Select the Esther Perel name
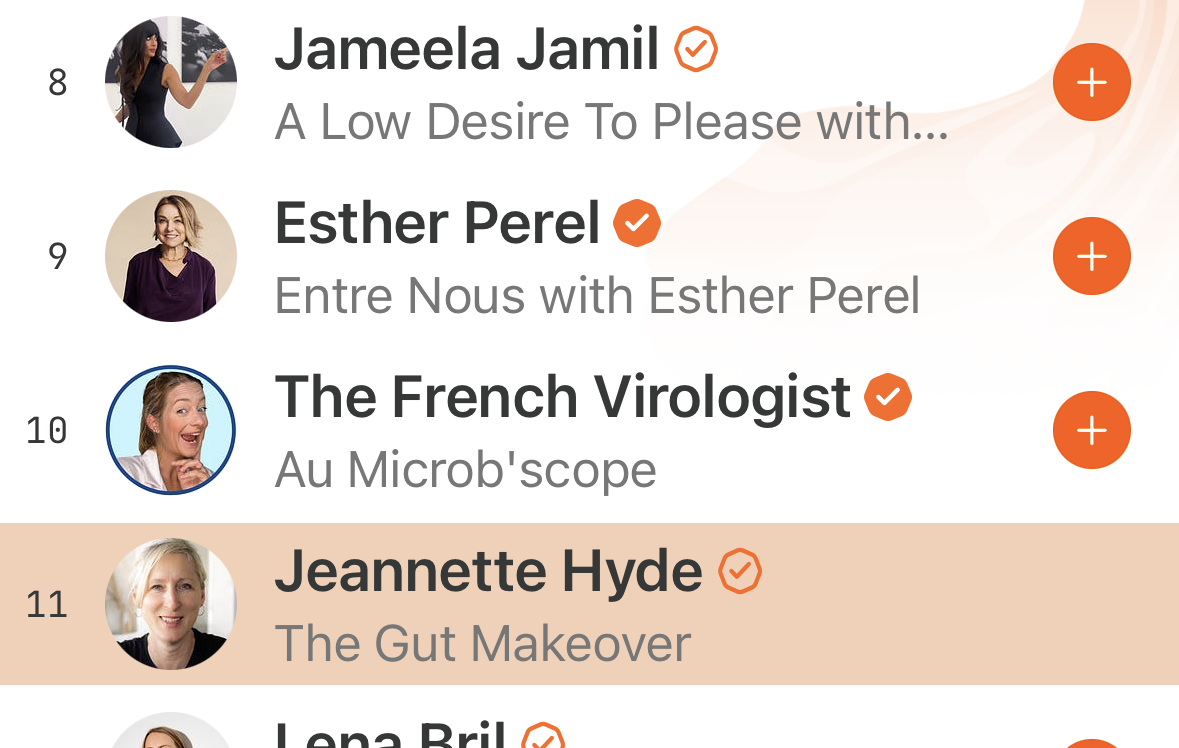Viewport: 1179px width, 748px height. [437, 223]
